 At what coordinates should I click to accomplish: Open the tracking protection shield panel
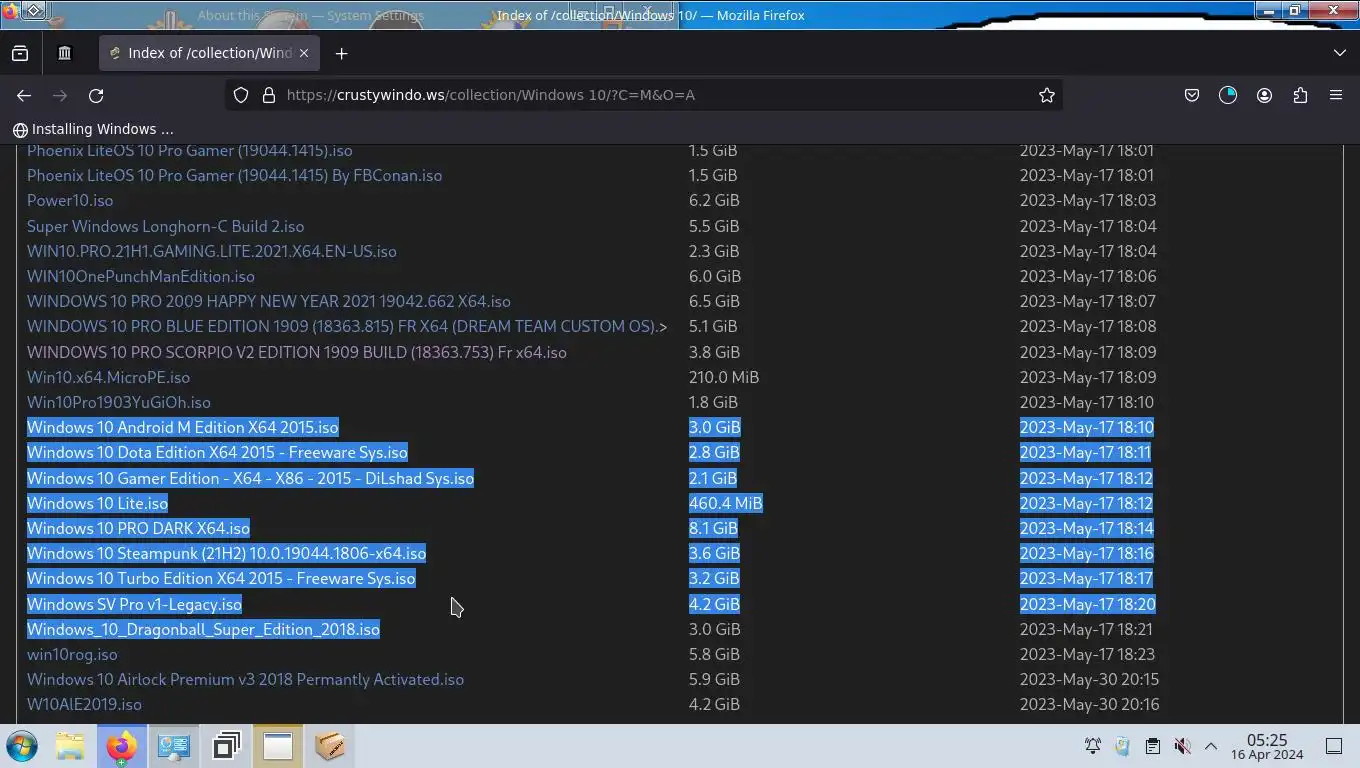click(241, 95)
